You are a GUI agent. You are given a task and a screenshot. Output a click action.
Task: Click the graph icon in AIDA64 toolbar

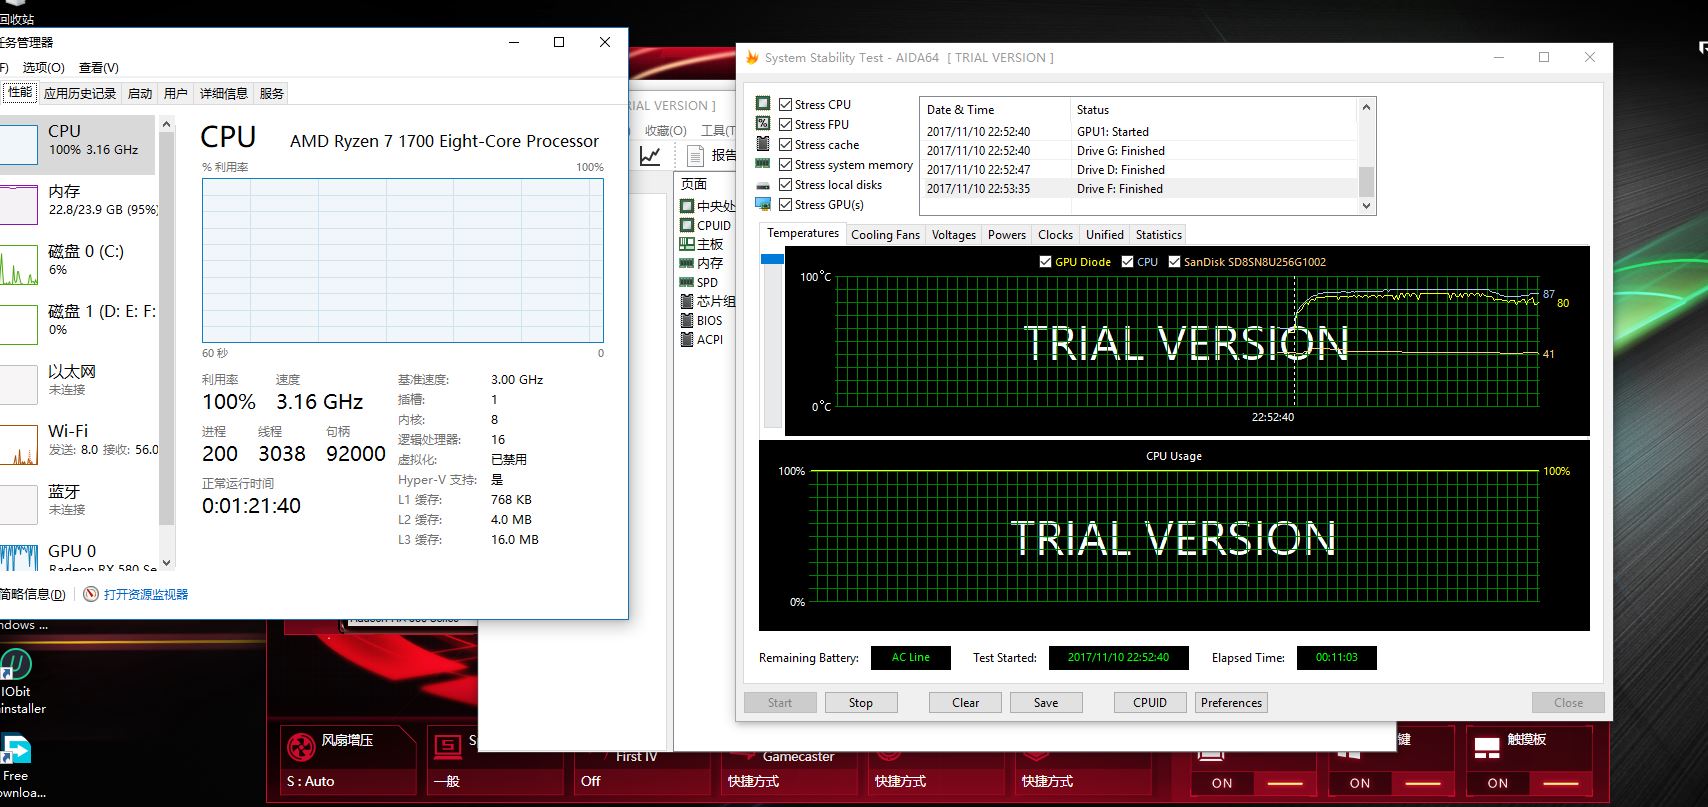[650, 155]
